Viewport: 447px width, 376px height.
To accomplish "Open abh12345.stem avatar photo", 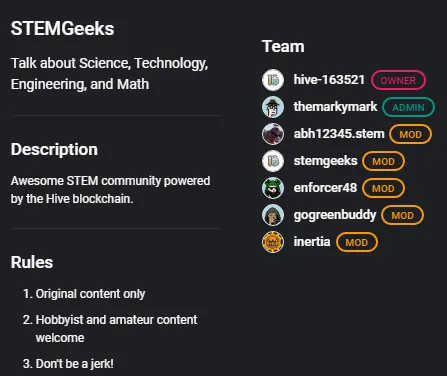I will point(273,134).
